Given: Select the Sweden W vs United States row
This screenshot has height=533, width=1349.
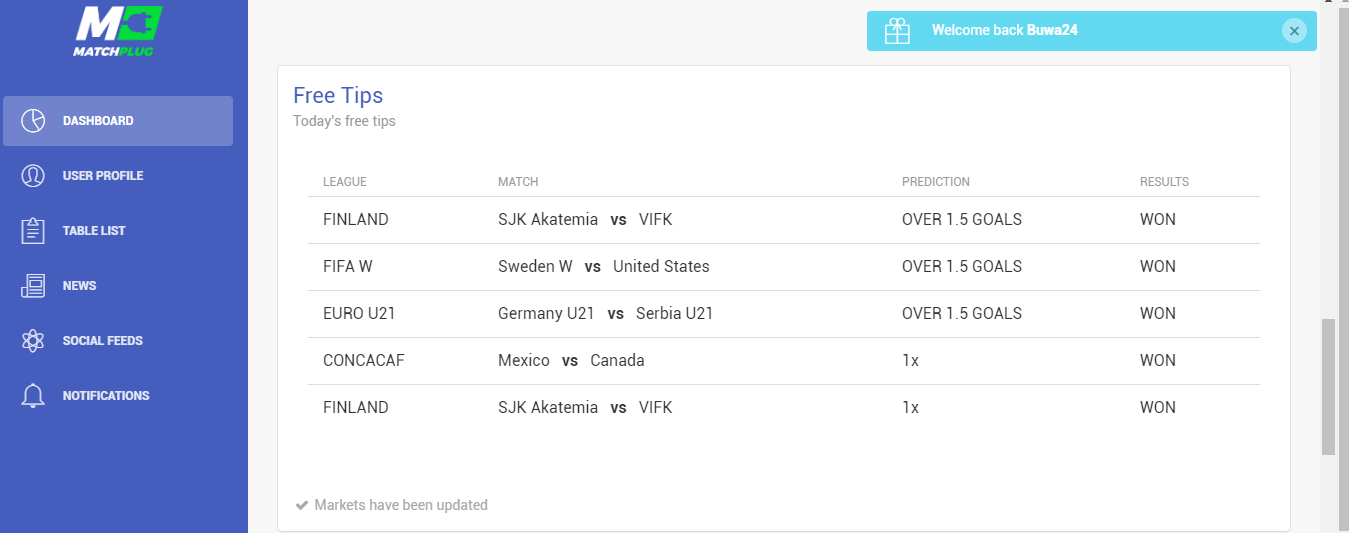Looking at the screenshot, I should click(x=784, y=267).
